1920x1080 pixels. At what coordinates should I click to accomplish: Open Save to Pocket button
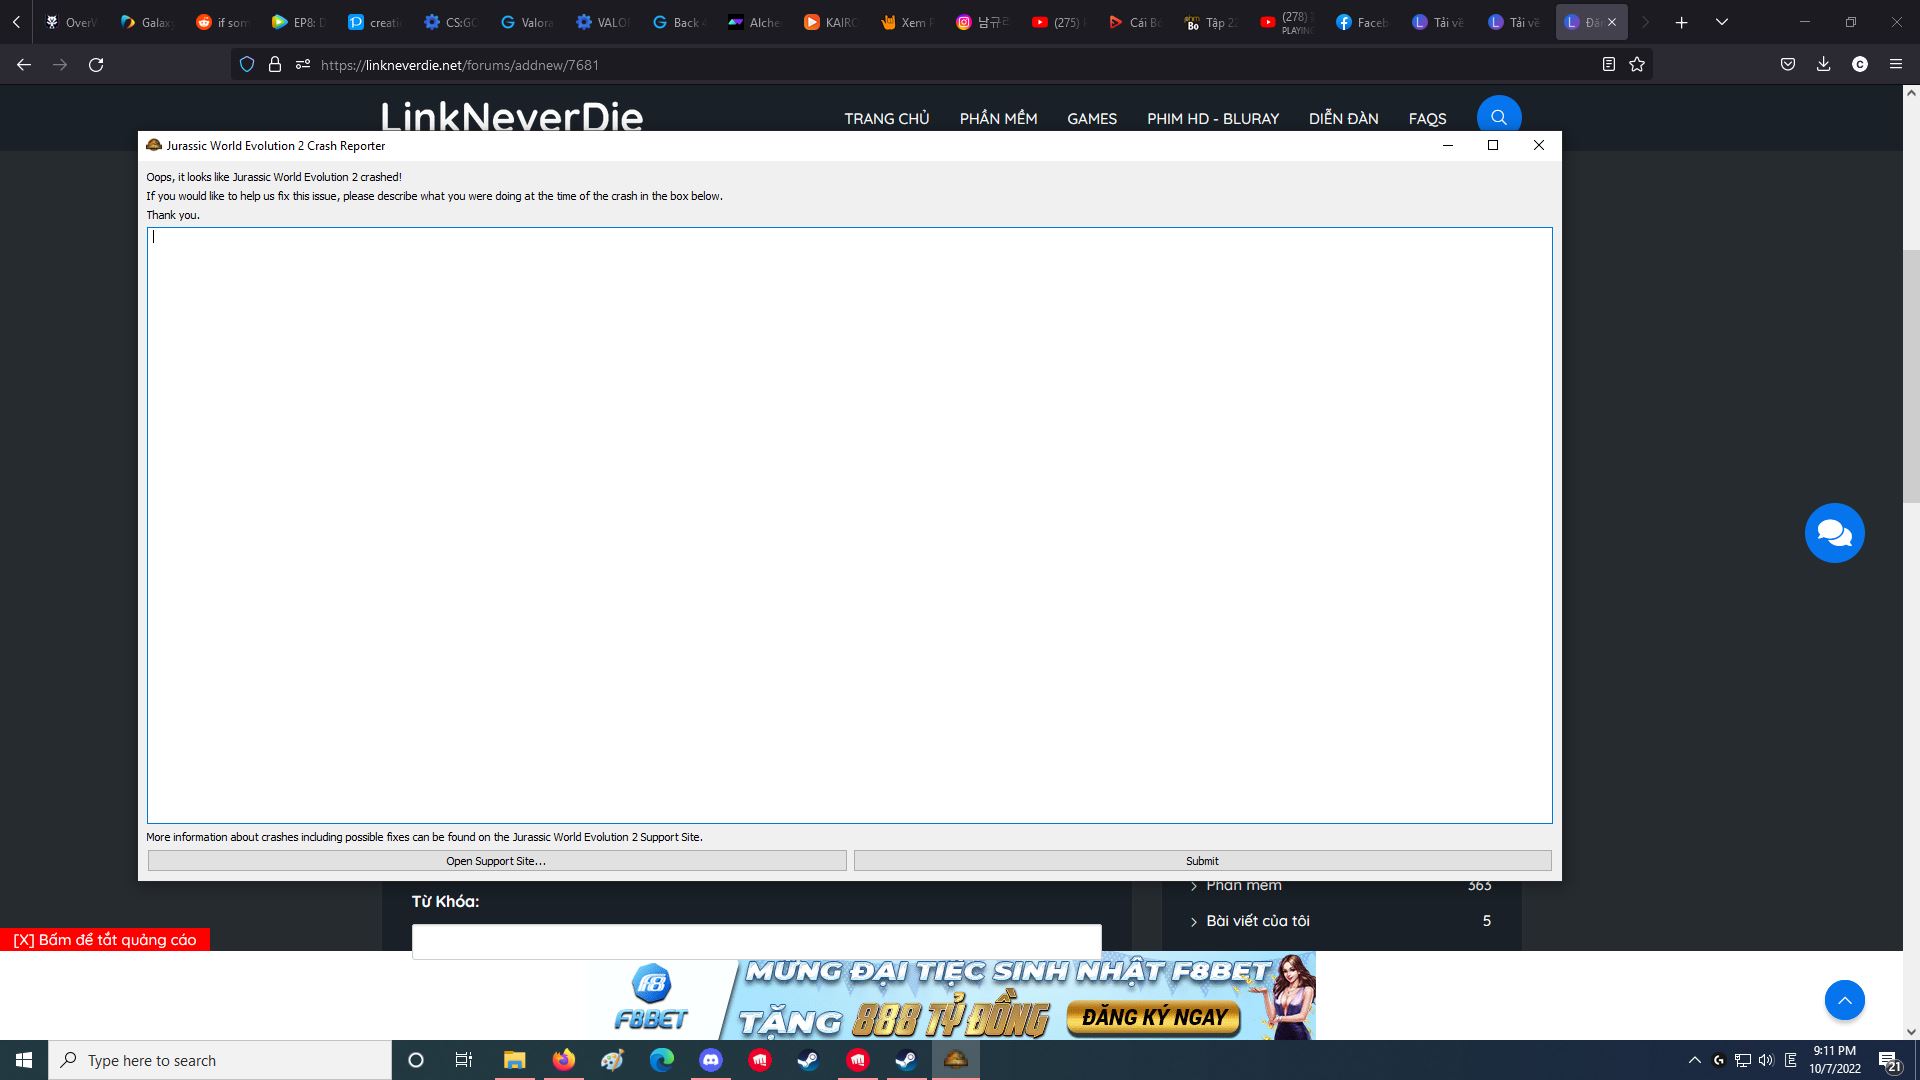point(1788,65)
